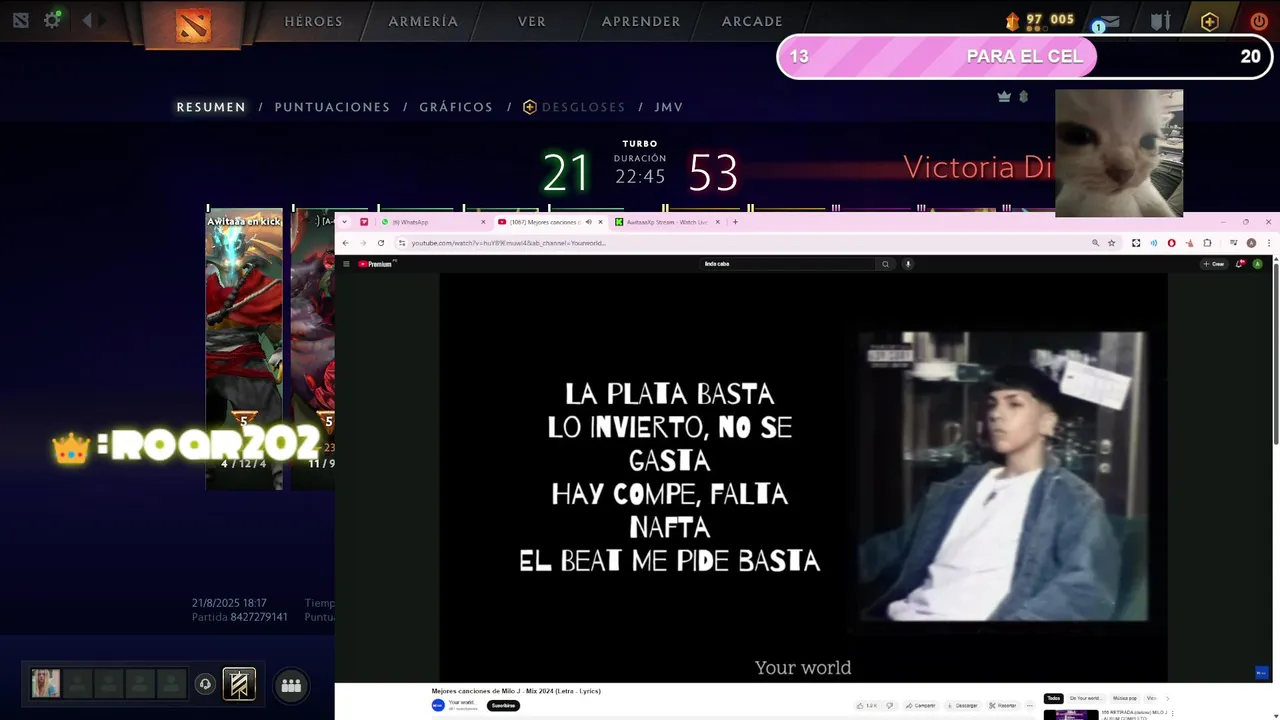
Task: Reload the YouTube page
Action: point(381,243)
